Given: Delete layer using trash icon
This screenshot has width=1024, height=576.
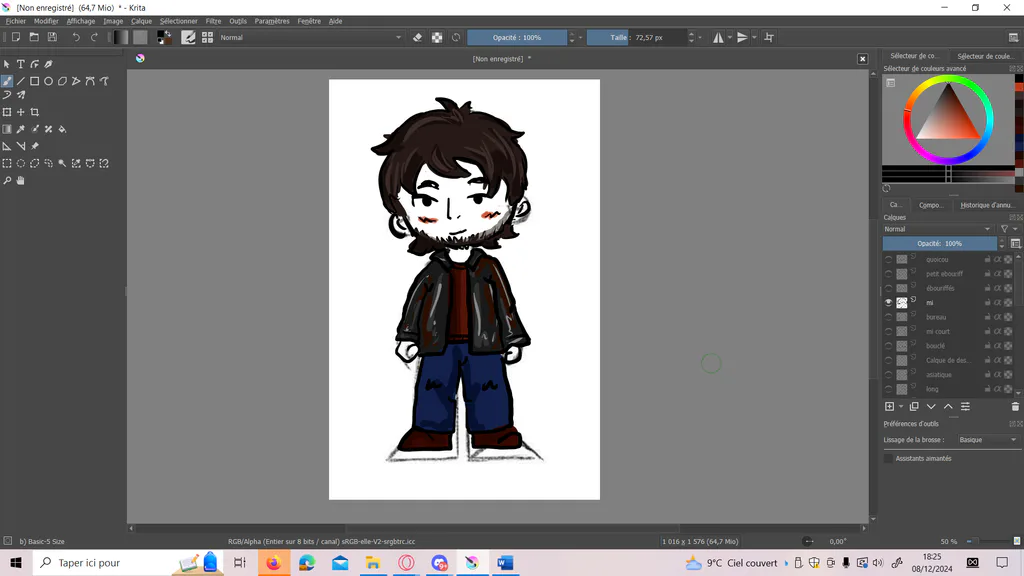Looking at the screenshot, I should click(x=1015, y=406).
